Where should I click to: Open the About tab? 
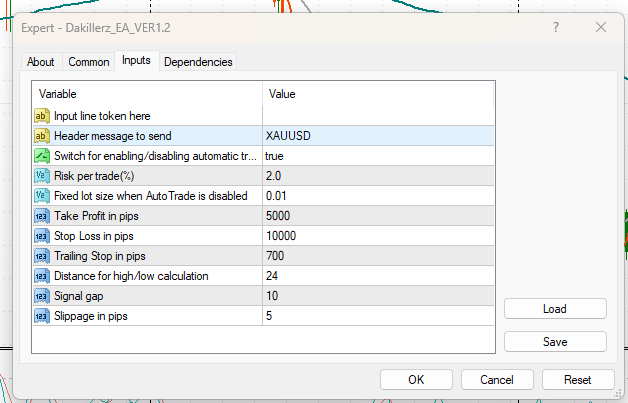coord(41,62)
